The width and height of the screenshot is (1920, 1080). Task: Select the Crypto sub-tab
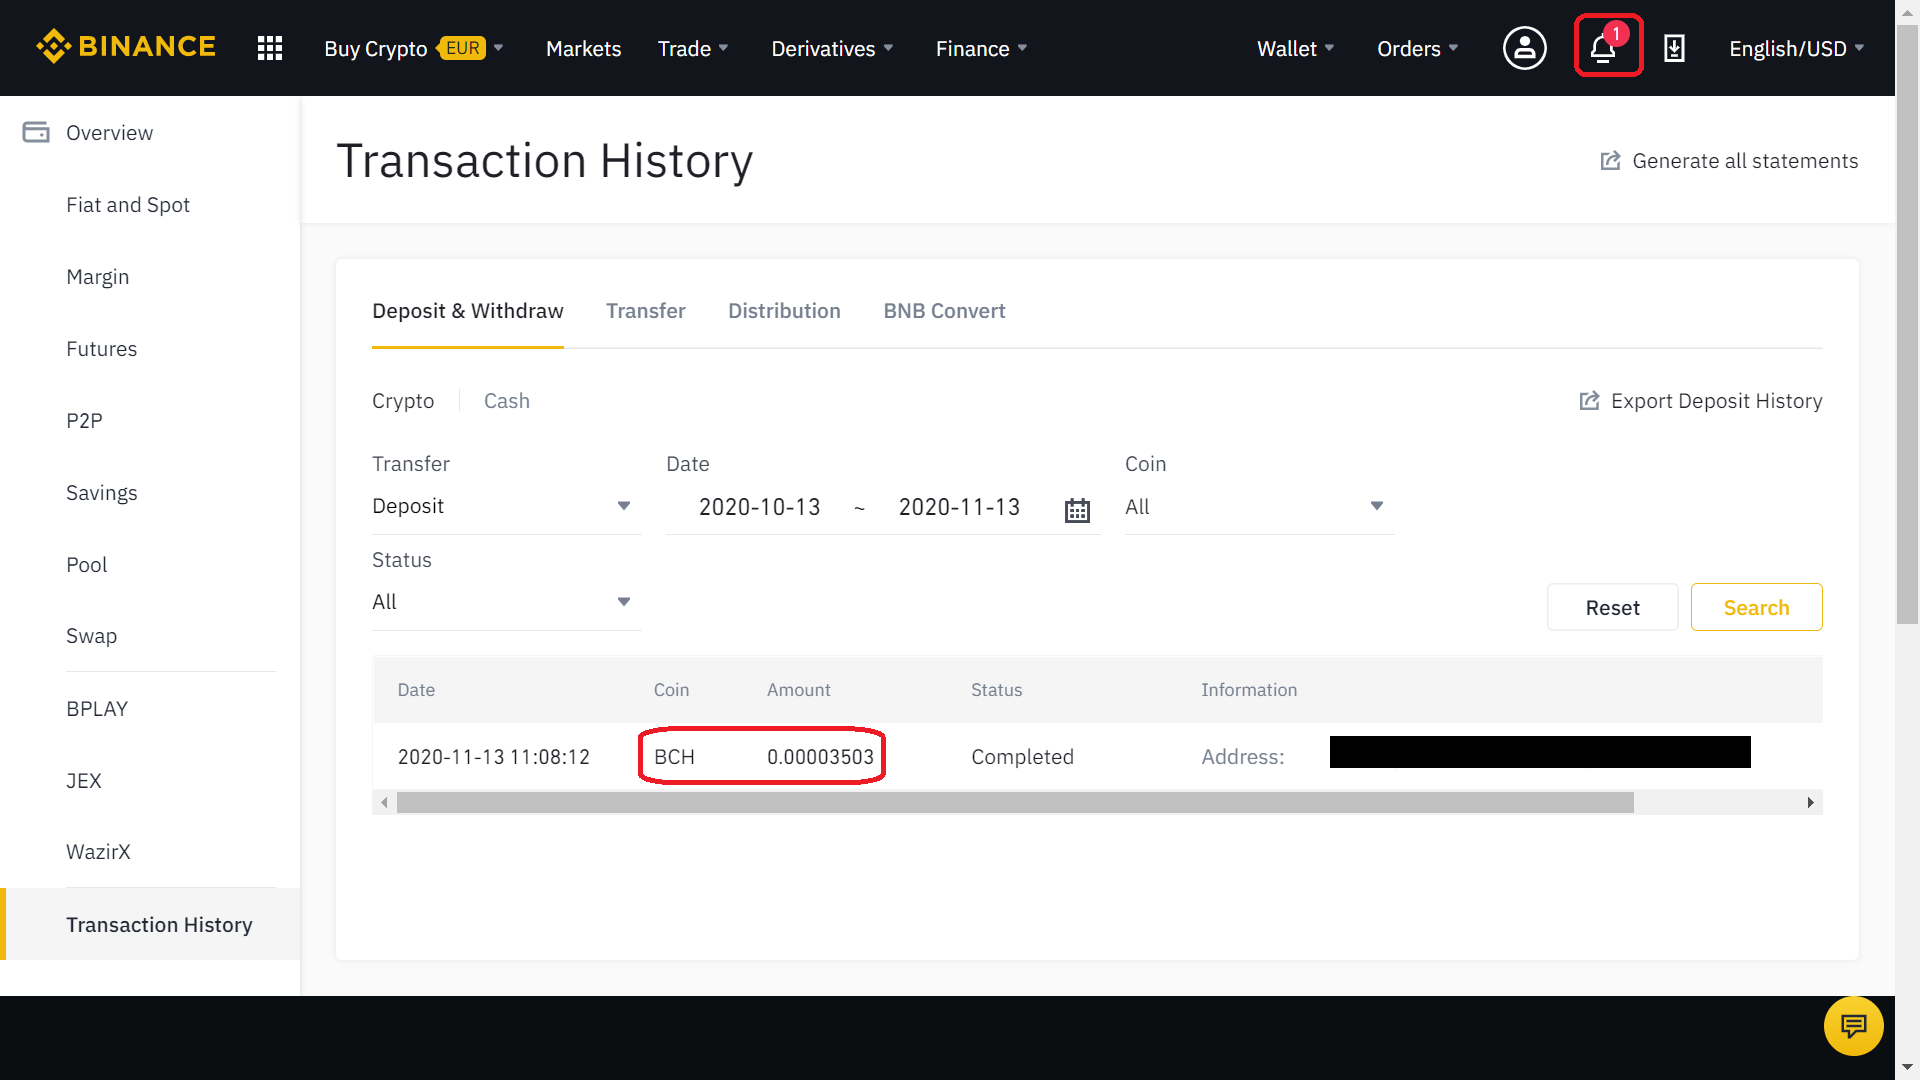[x=403, y=401]
